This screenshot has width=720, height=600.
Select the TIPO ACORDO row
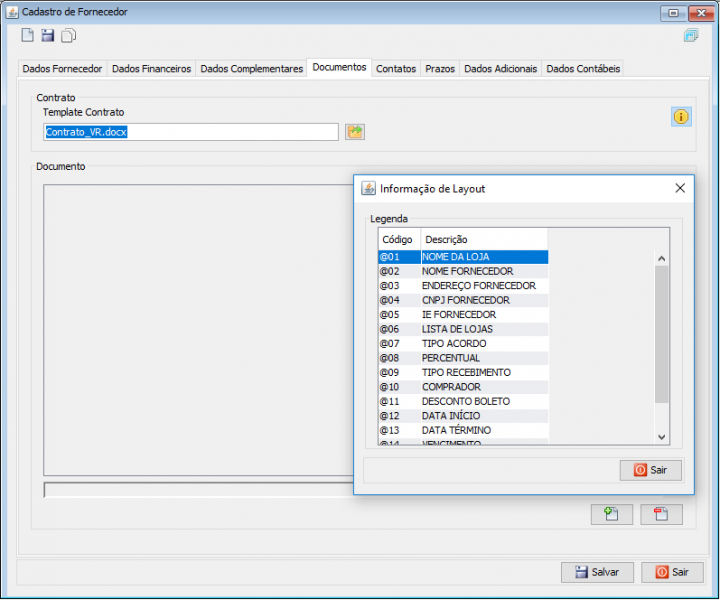(463, 344)
